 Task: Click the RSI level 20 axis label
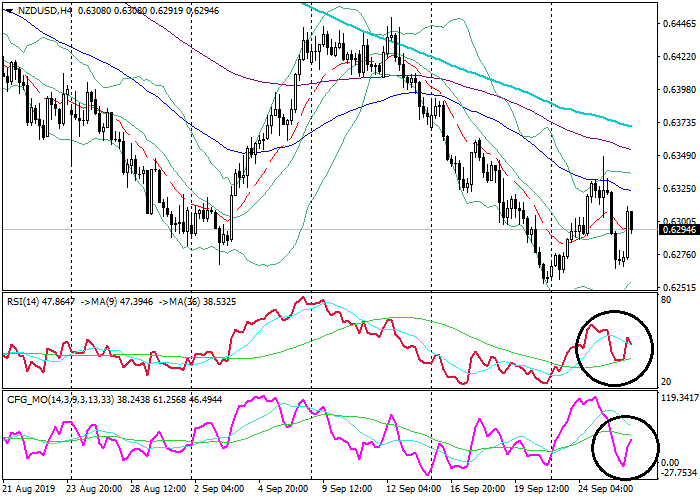[x=667, y=382]
